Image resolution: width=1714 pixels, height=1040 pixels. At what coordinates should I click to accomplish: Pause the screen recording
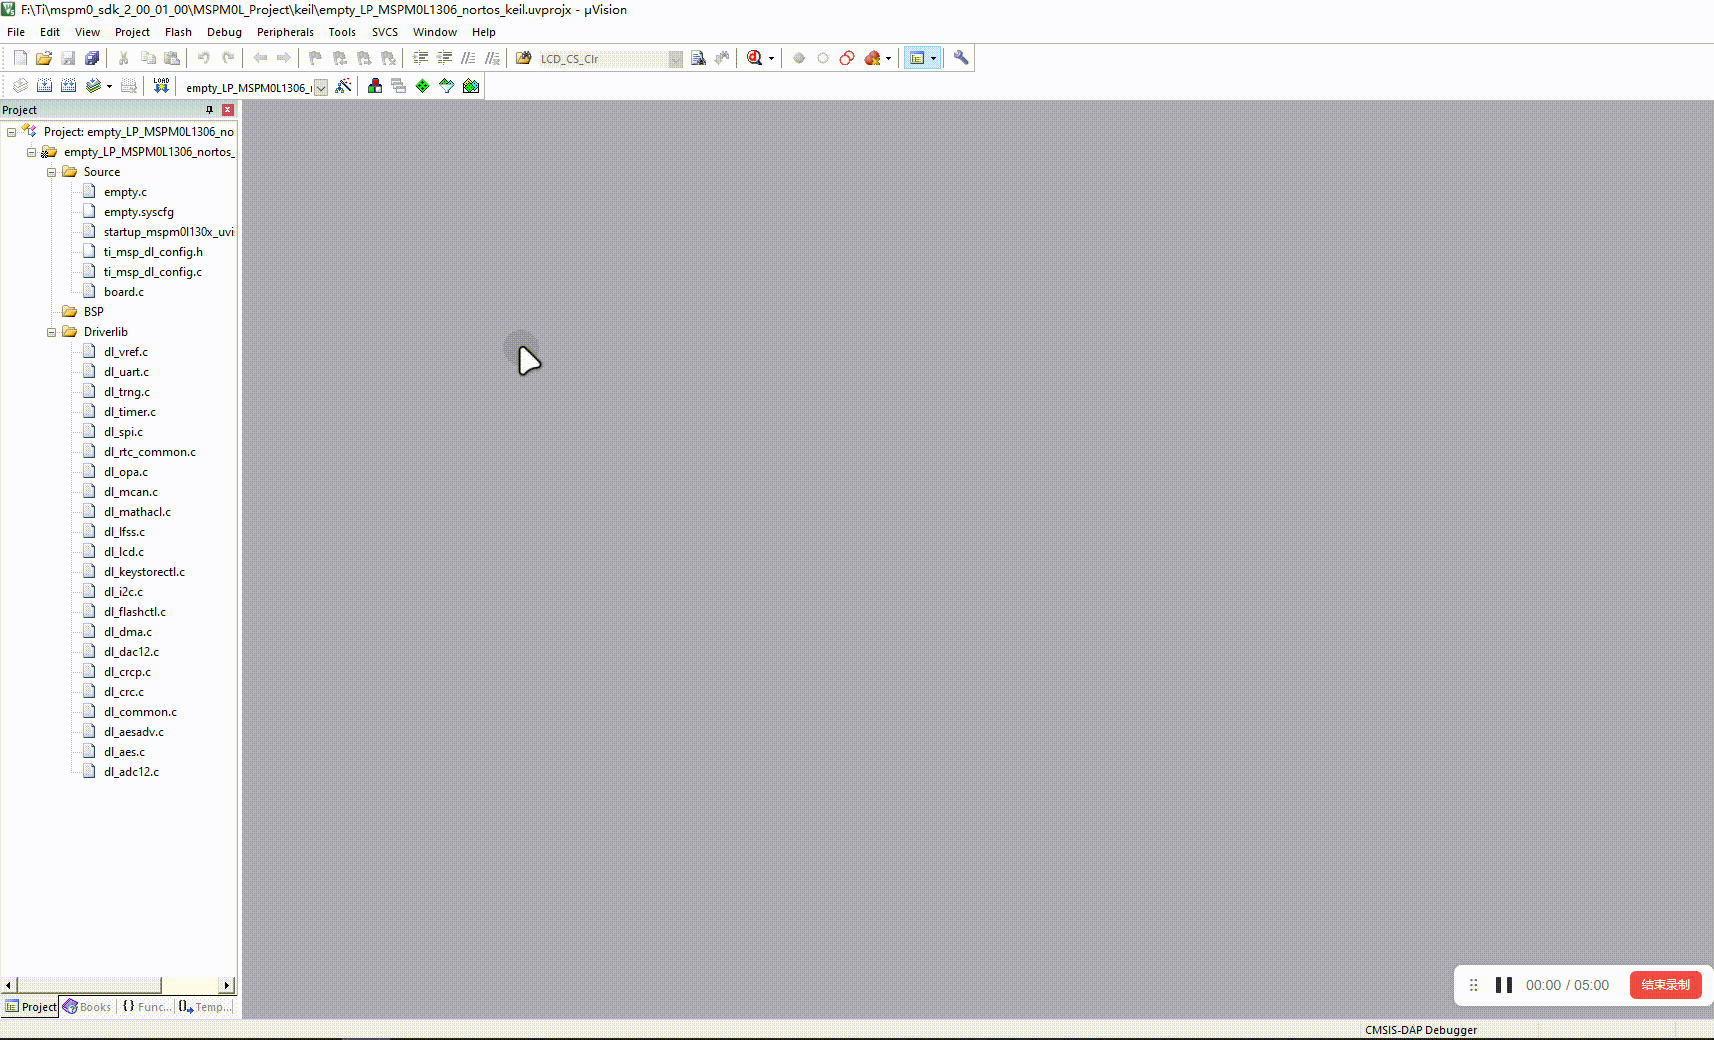[x=1503, y=985]
